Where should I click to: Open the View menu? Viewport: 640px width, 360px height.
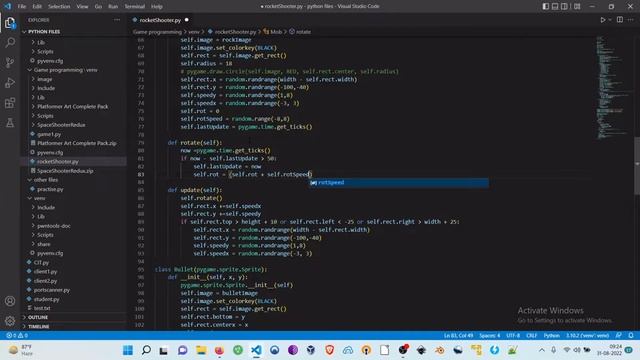pos(82,7)
